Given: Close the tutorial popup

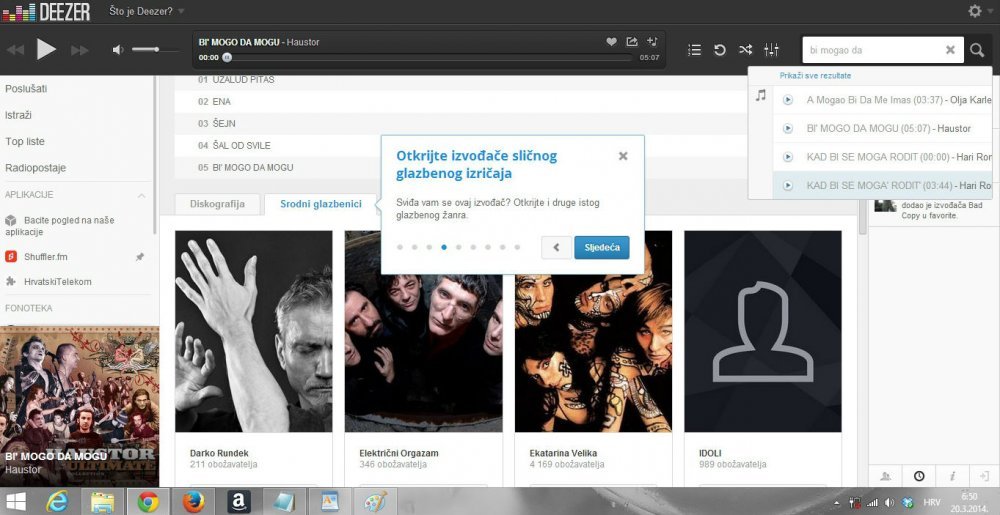Looking at the screenshot, I should coord(623,156).
